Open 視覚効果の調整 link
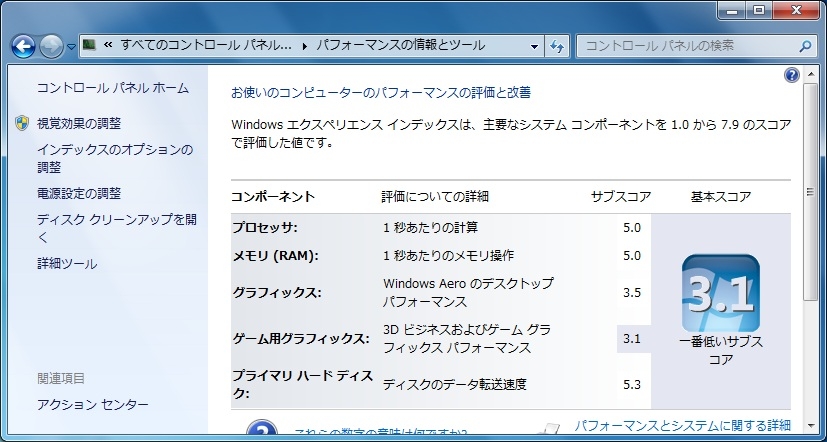The height and width of the screenshot is (442, 827). pos(79,123)
